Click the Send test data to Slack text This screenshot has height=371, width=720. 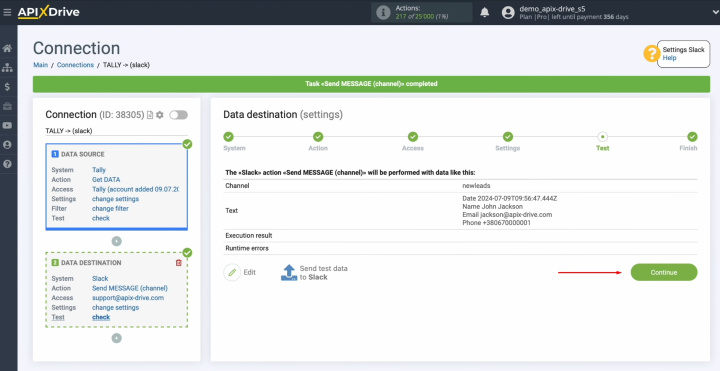[324, 273]
